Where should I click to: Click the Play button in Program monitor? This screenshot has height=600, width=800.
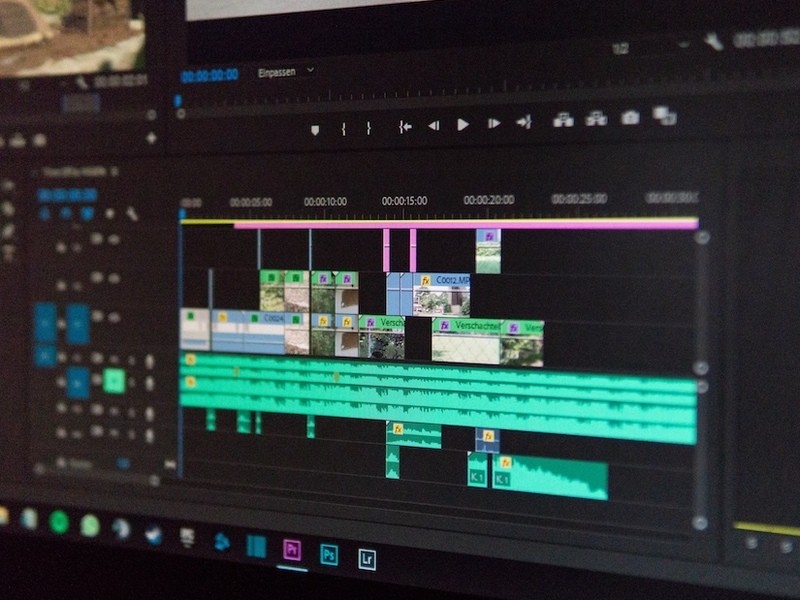[x=463, y=124]
